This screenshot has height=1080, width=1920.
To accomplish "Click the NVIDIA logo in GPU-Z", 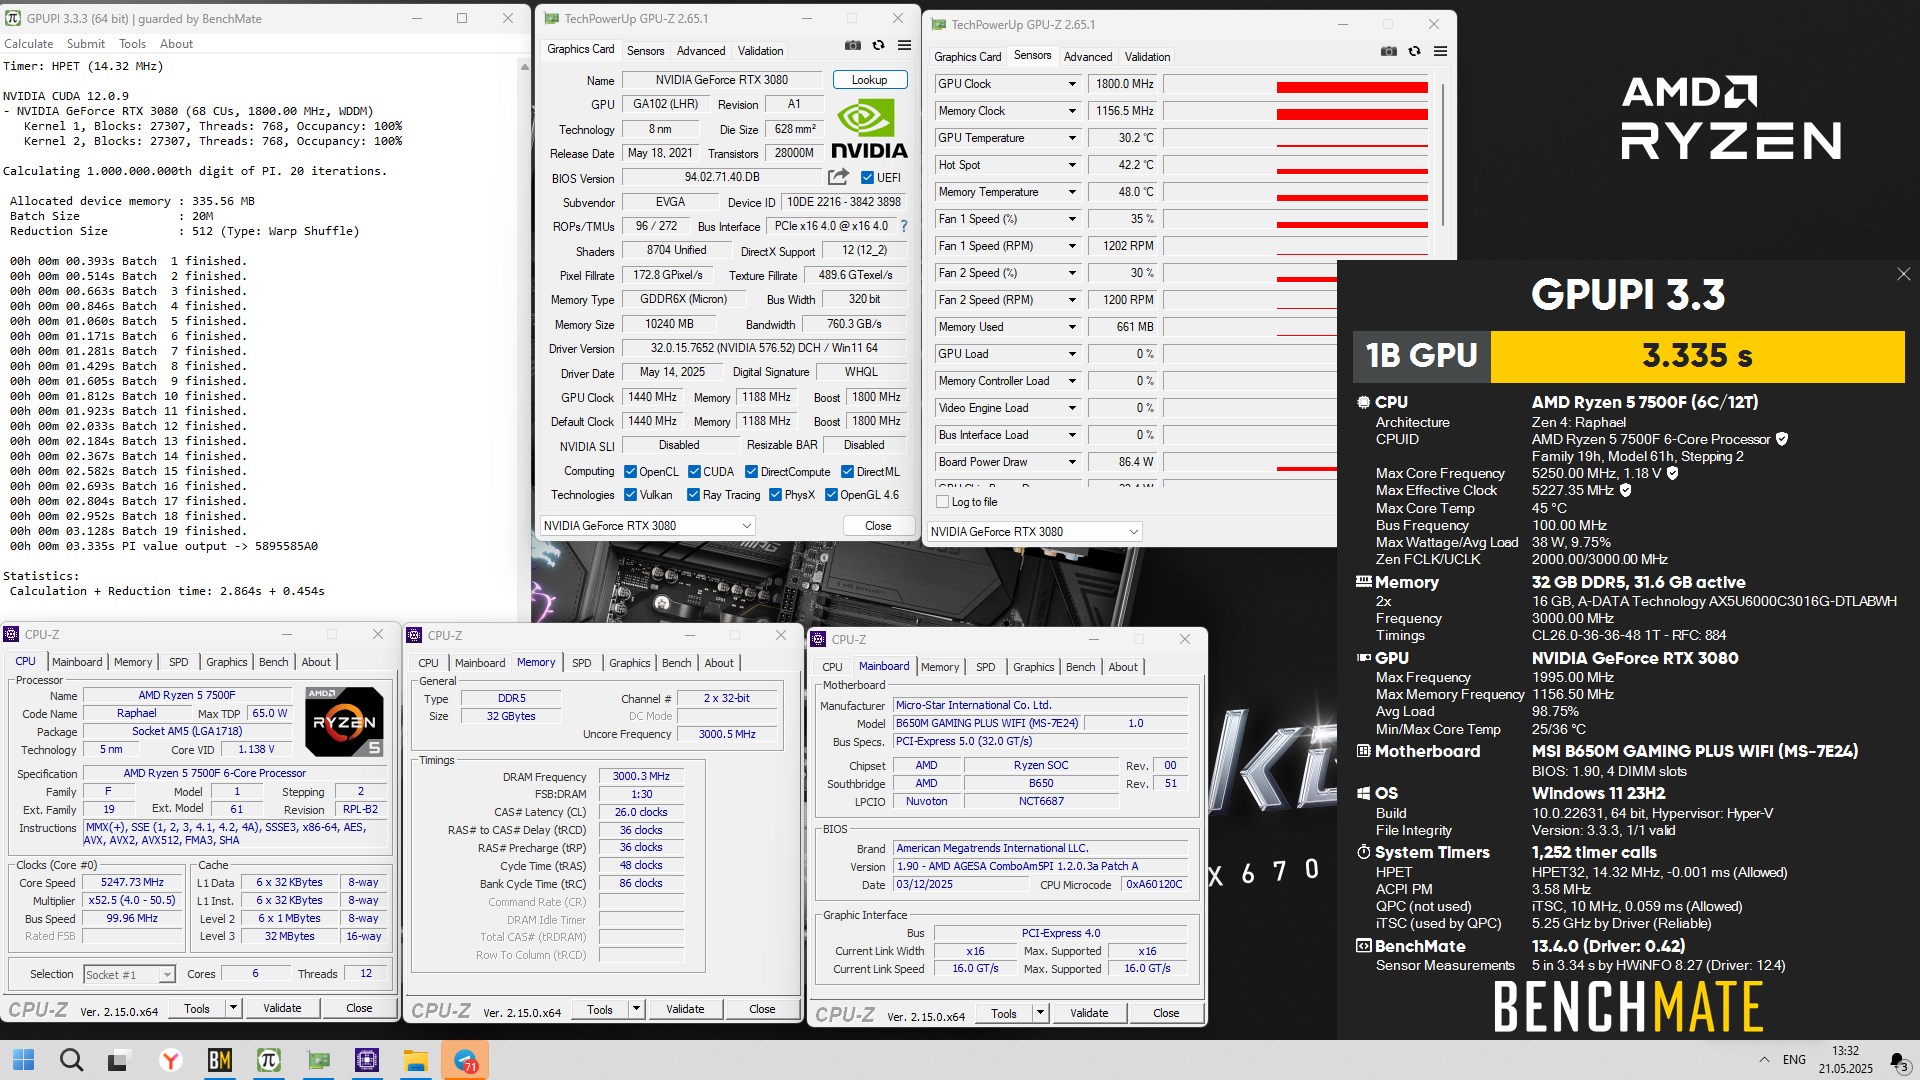I will 869,129.
